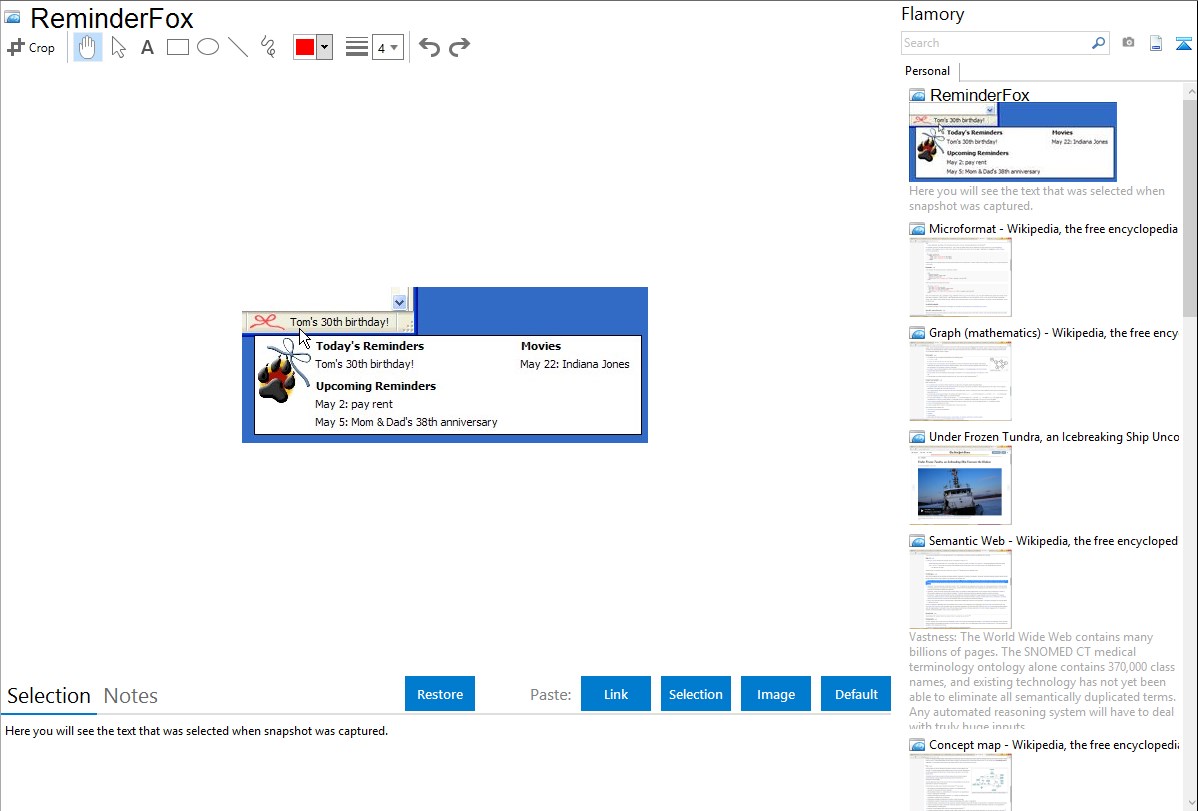Open the Graph (mathematics) snapshot thumbnail

pyautogui.click(x=960, y=381)
